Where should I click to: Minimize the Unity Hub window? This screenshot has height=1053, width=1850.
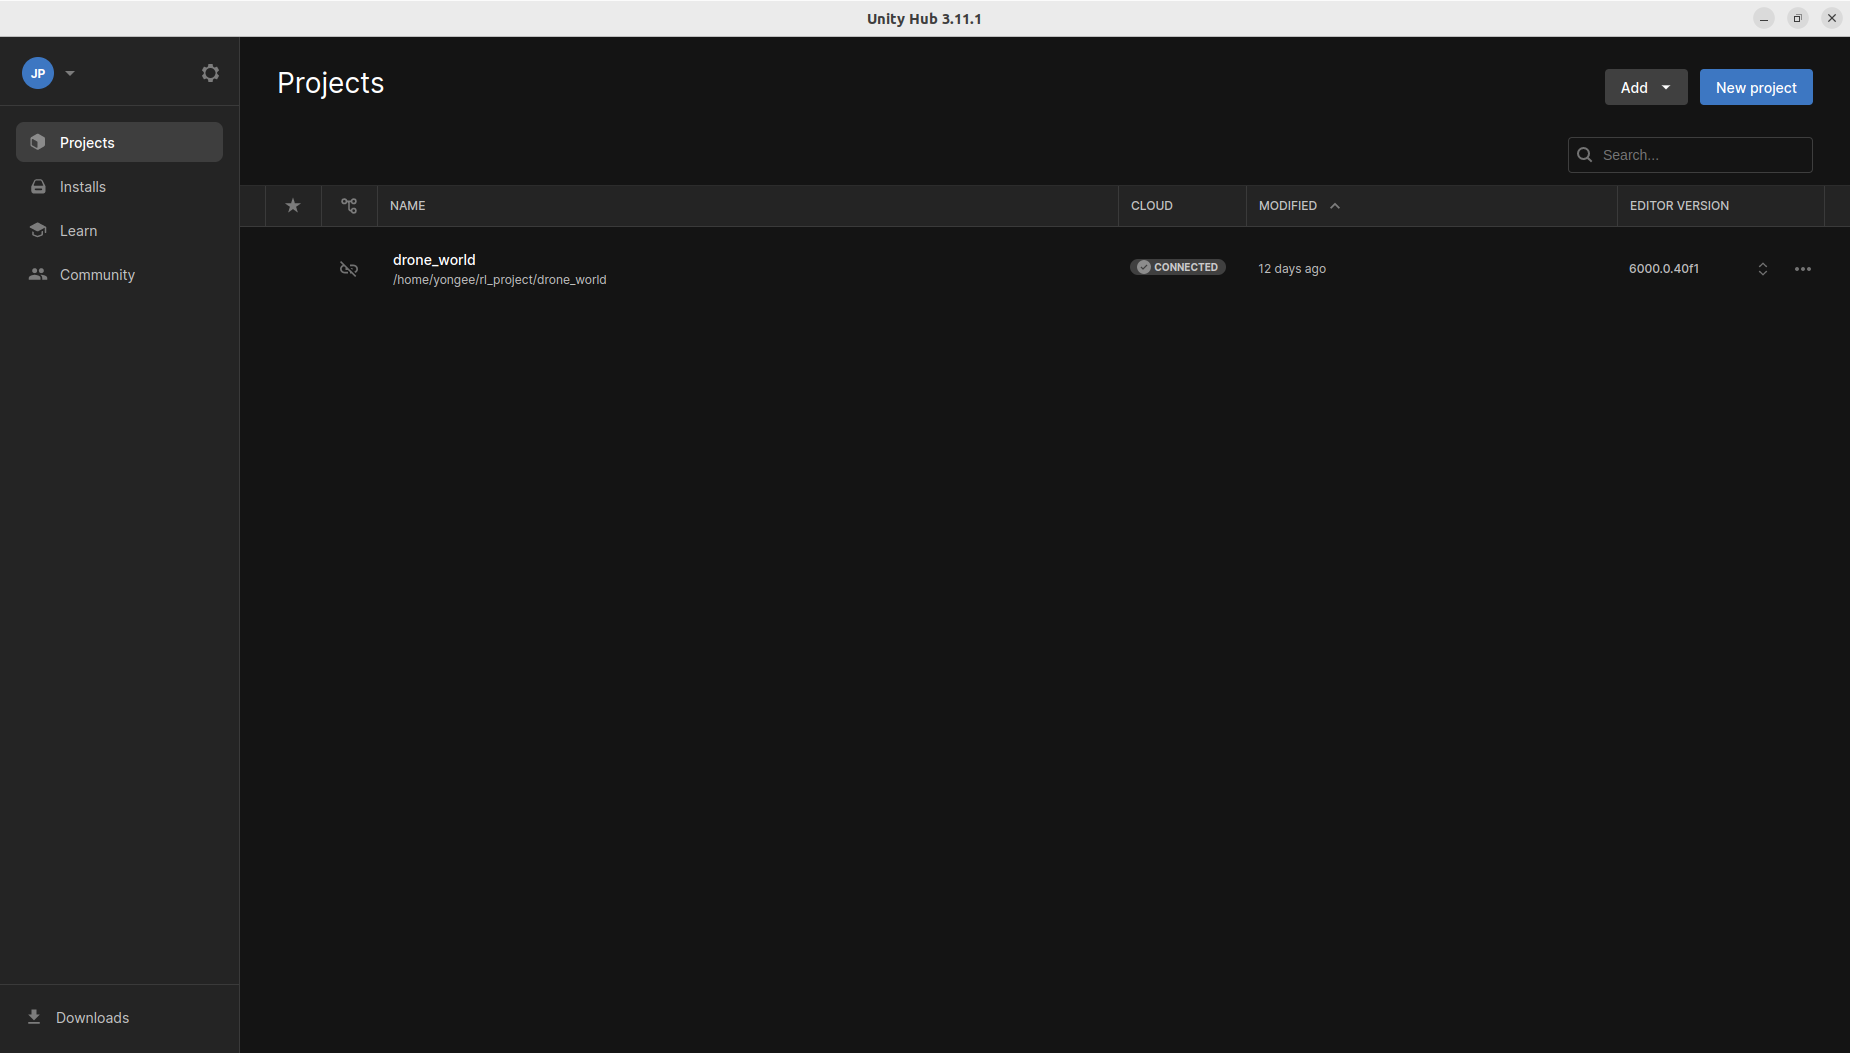1764,18
